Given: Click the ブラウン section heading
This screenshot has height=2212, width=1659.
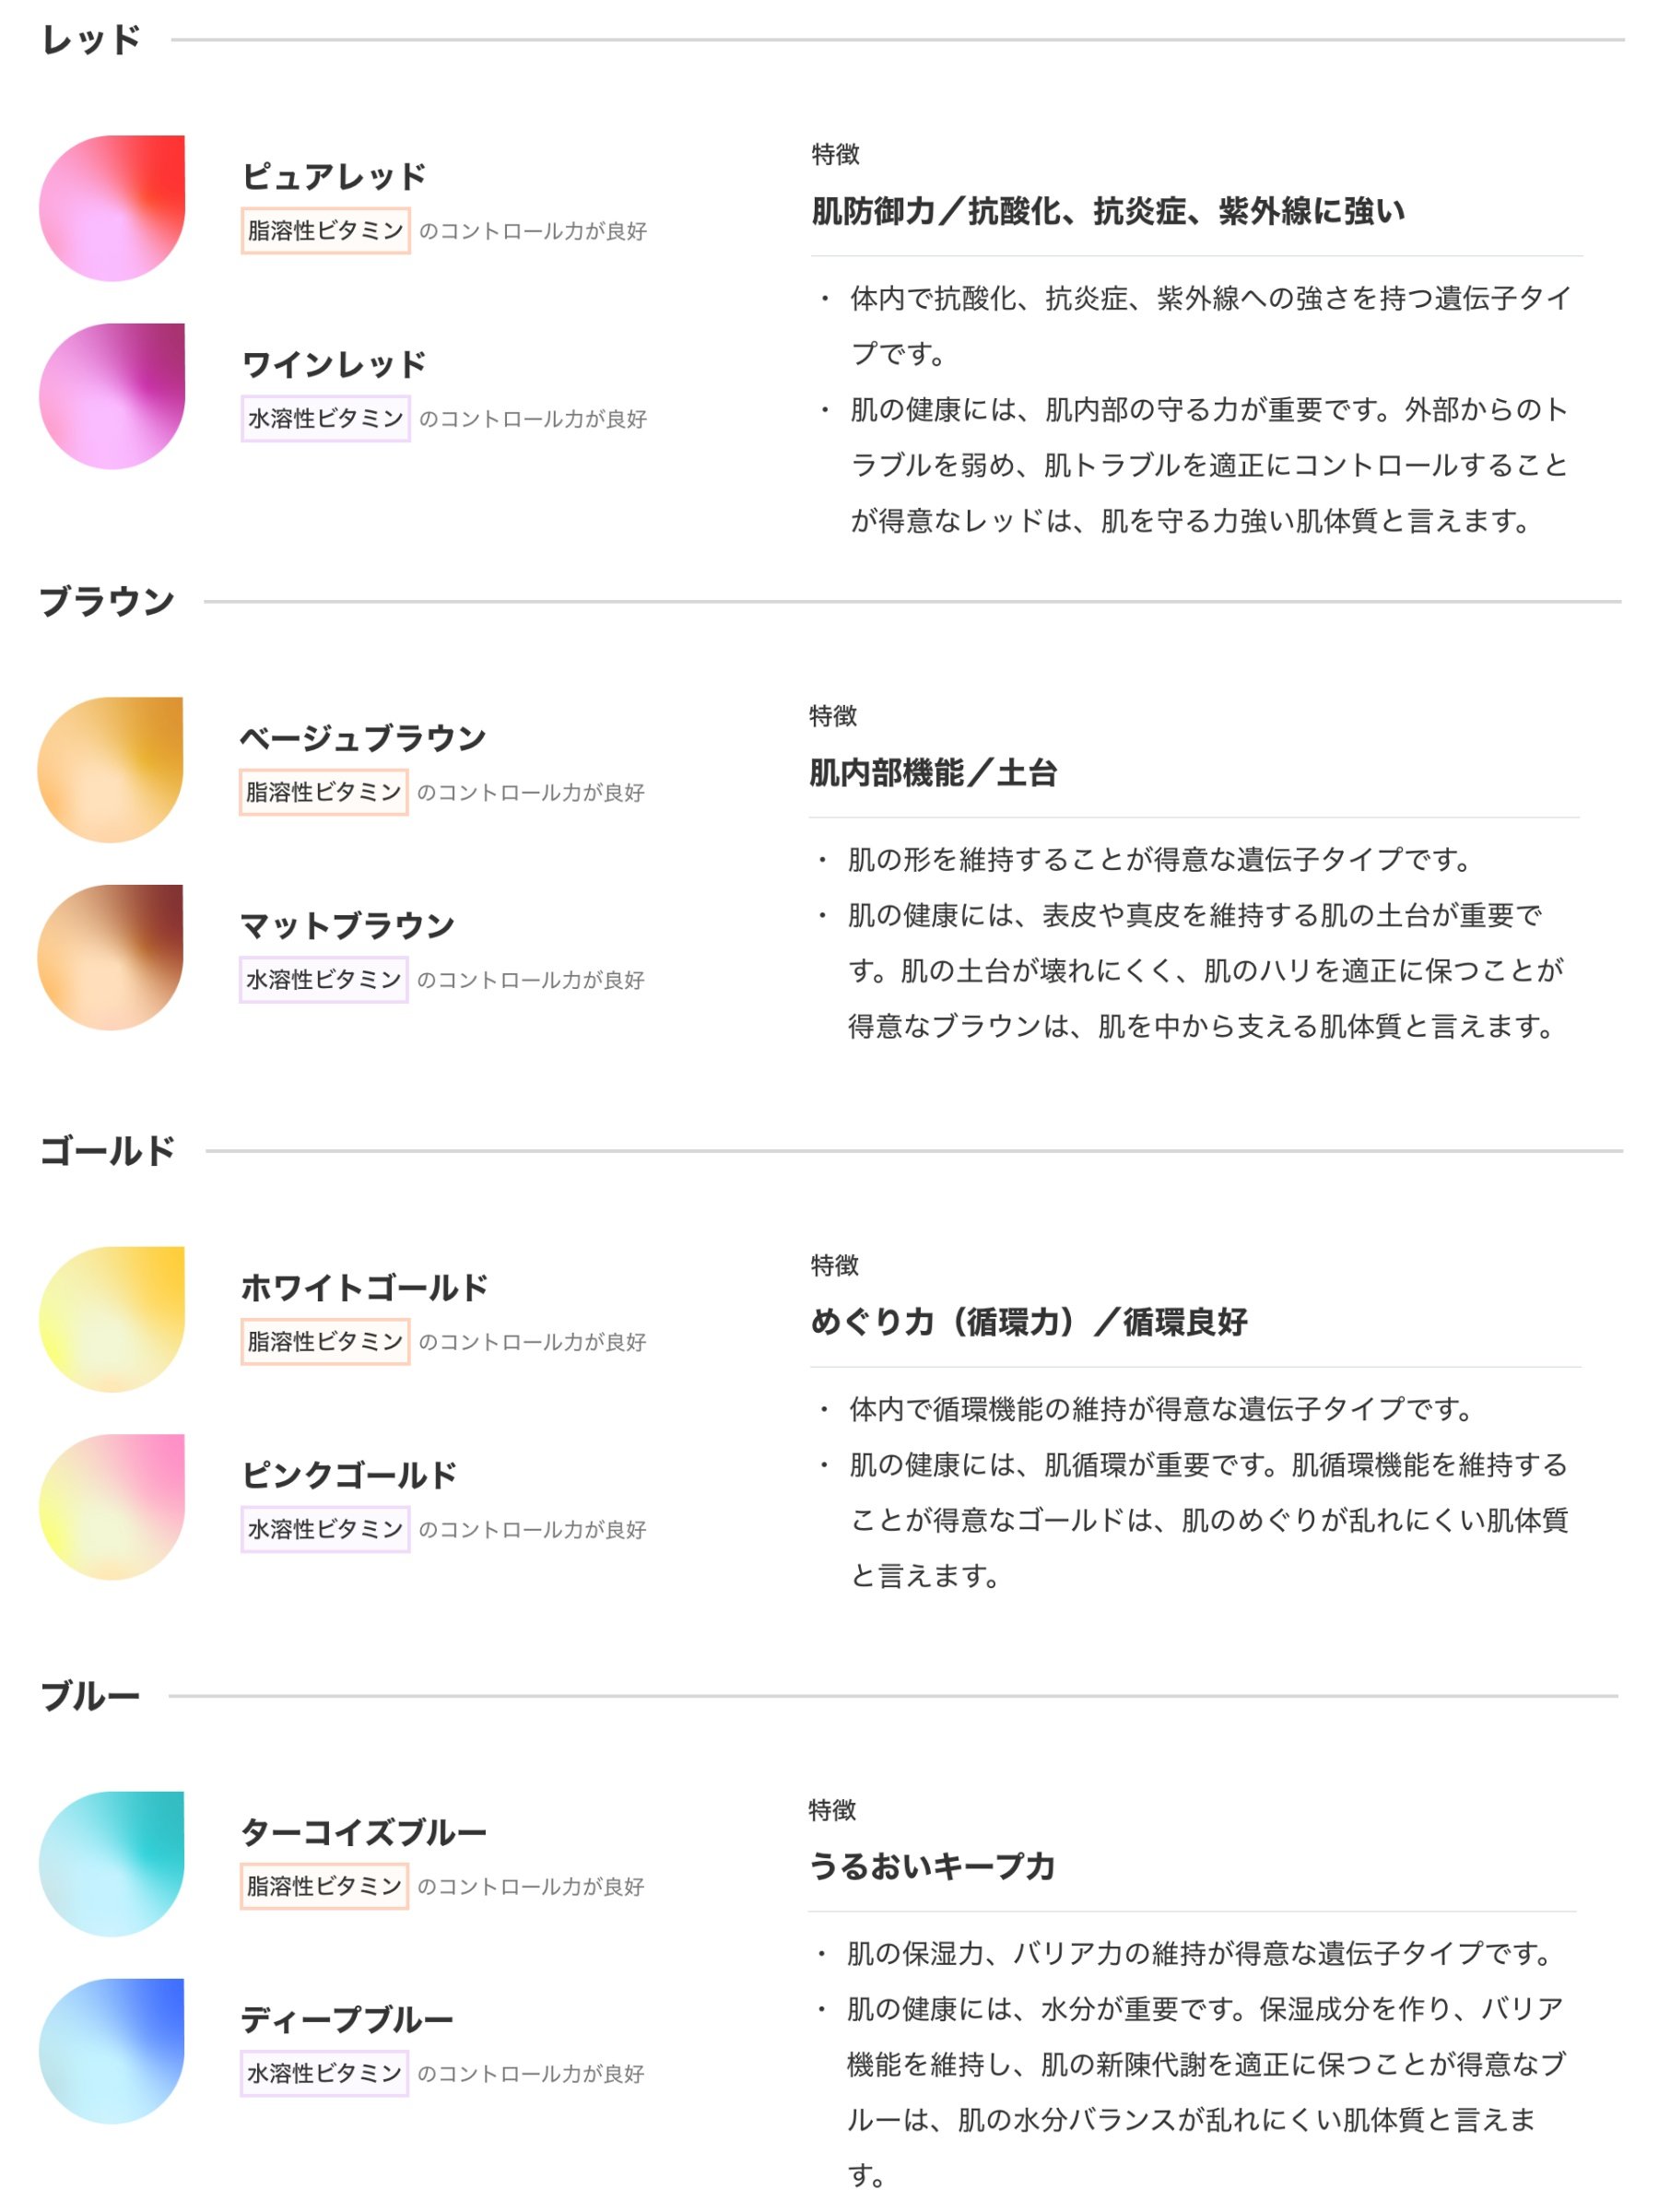Looking at the screenshot, I should (107, 602).
